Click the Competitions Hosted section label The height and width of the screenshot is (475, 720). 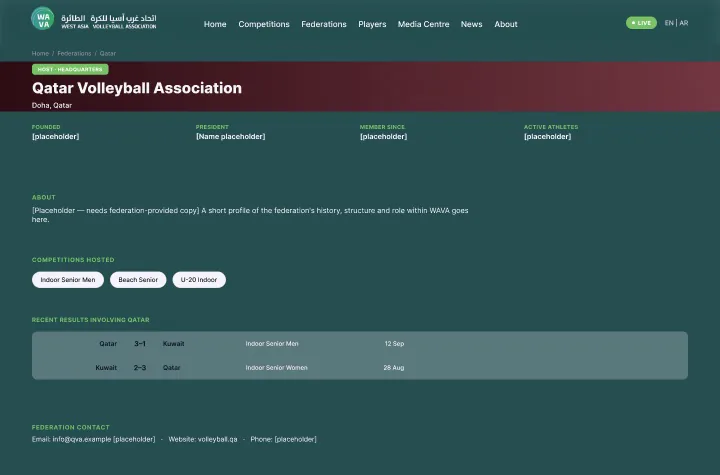(x=73, y=260)
